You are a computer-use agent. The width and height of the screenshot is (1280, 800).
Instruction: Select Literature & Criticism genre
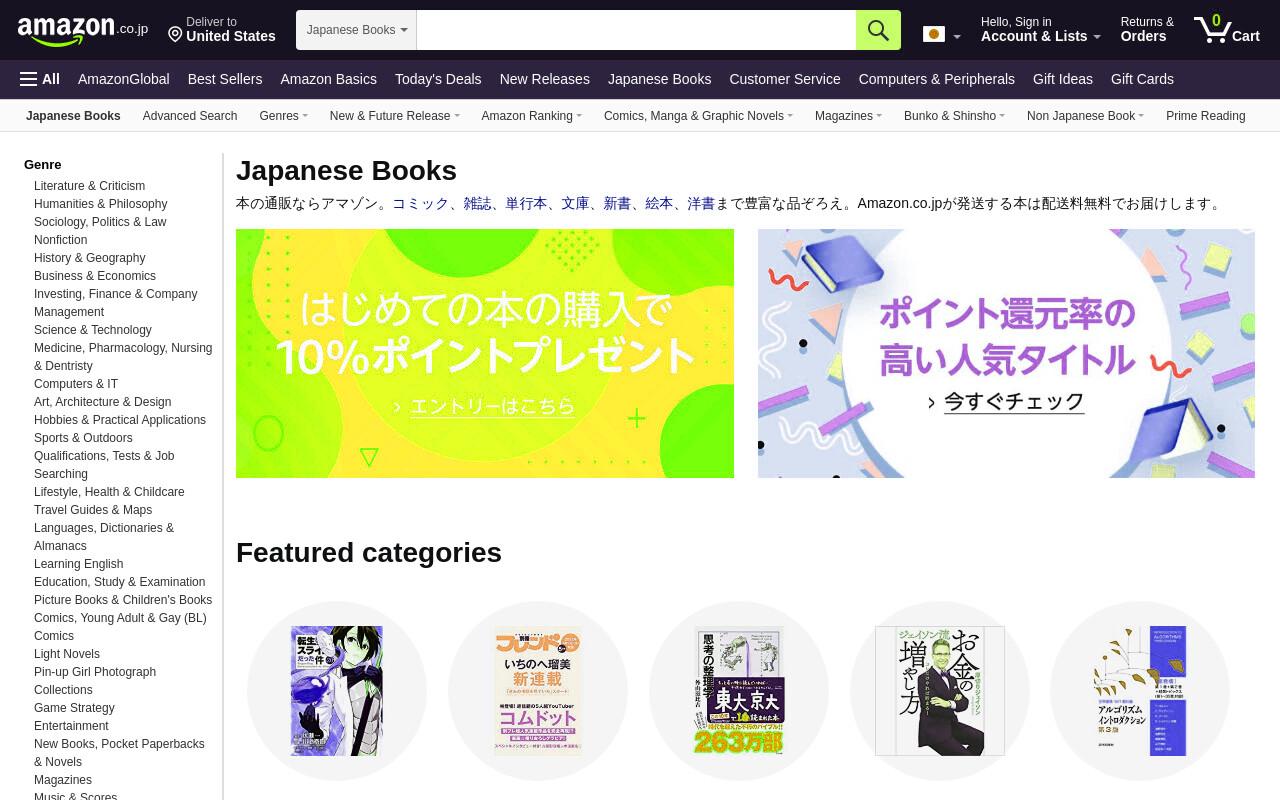tap(89, 186)
